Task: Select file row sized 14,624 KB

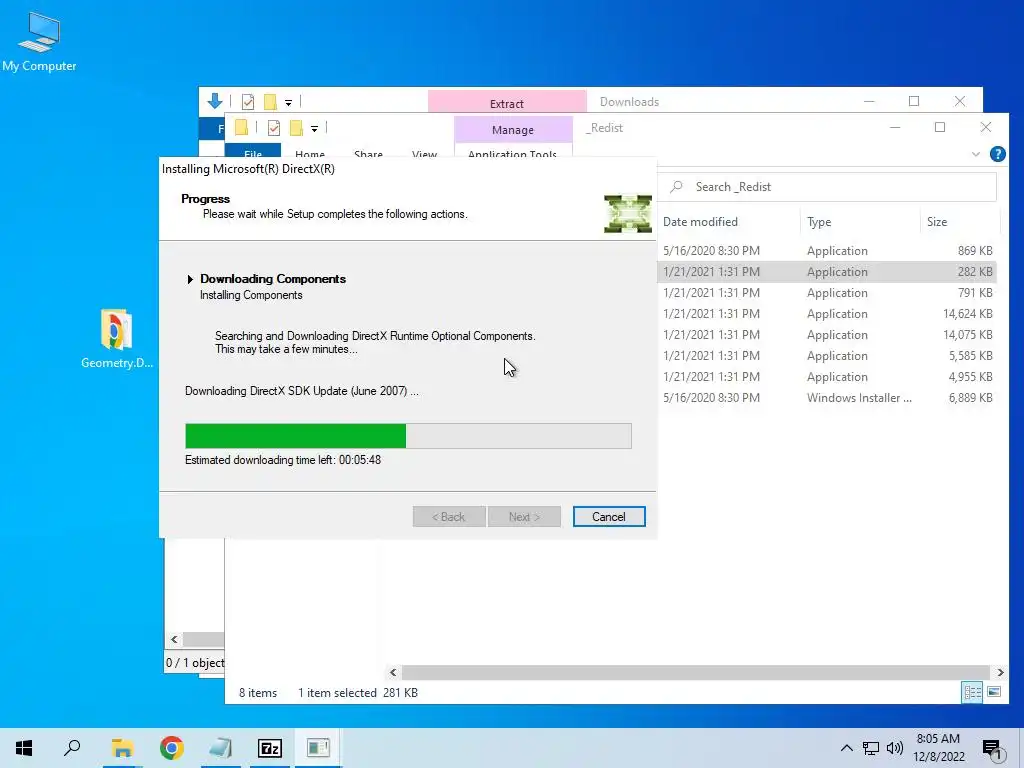Action: point(827,313)
